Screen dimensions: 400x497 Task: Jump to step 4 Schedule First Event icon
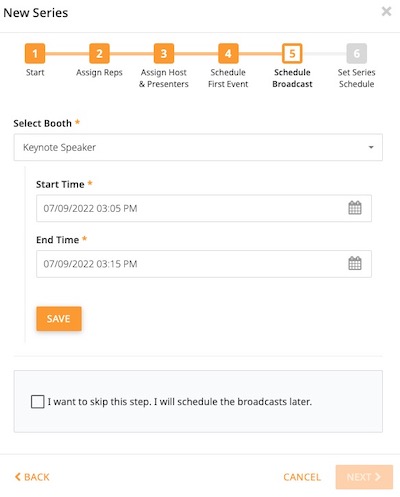coord(228,53)
